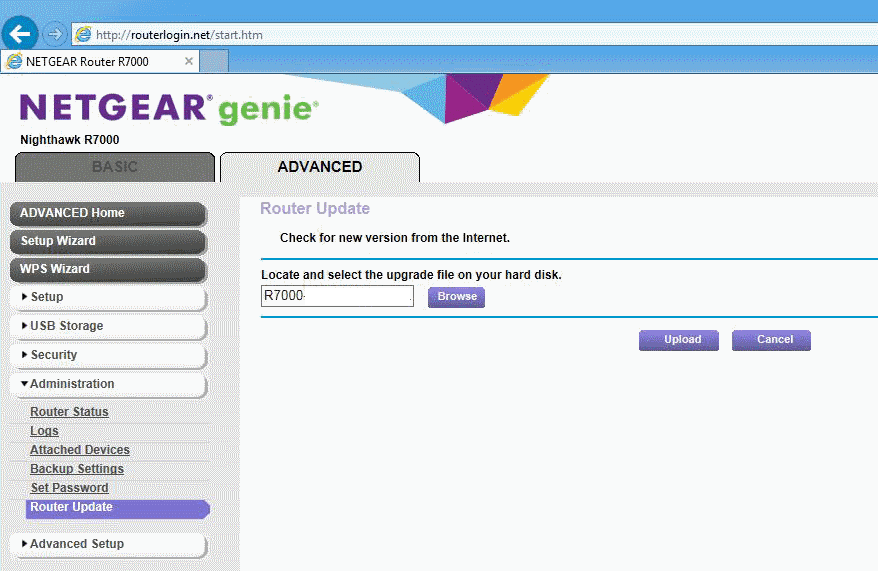Click the browser back arrow button

pyautogui.click(x=20, y=34)
